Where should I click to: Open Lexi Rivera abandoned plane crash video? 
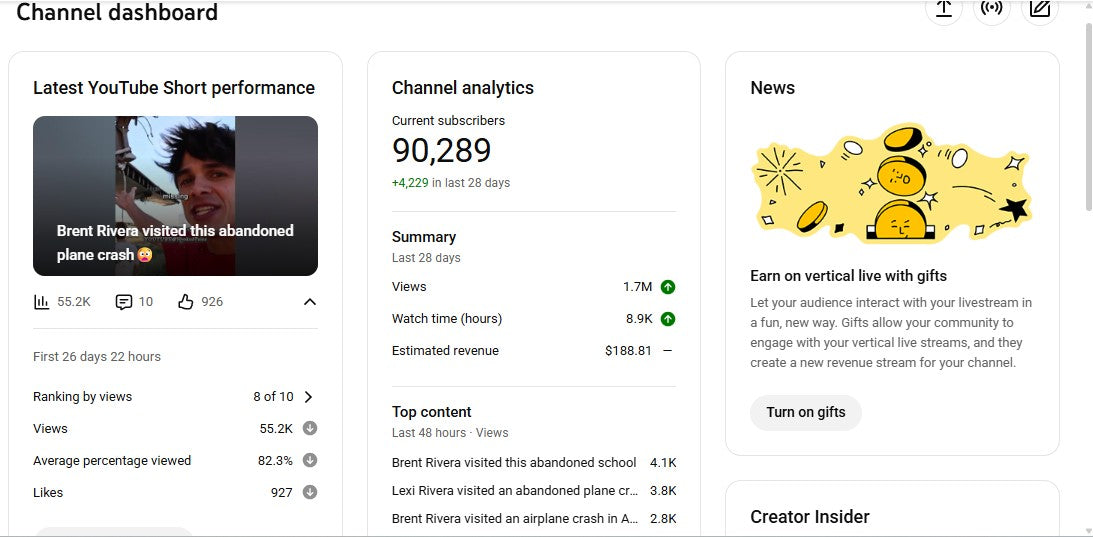(x=514, y=491)
